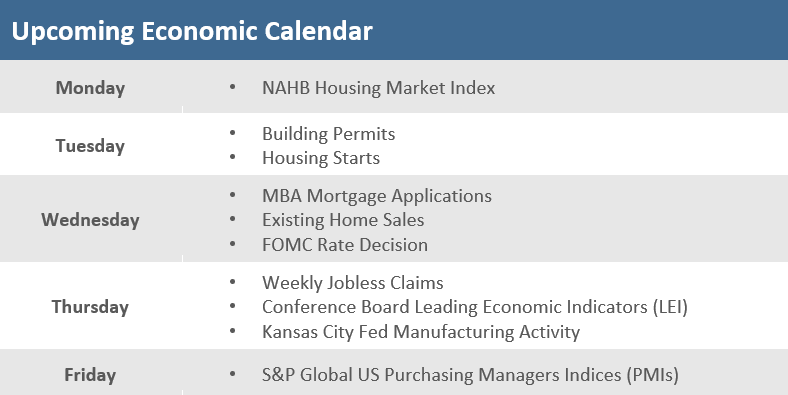
Task: Click S&P Global US Purchasing Managers Indices
Action: click(470, 375)
